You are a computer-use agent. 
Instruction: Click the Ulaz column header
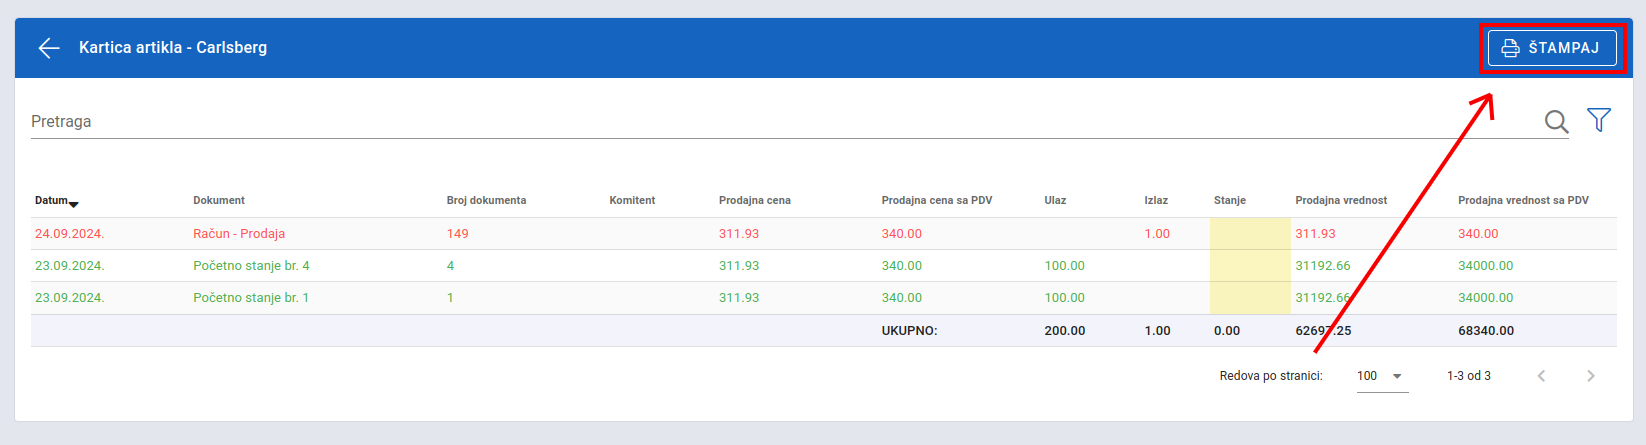coord(1055,201)
